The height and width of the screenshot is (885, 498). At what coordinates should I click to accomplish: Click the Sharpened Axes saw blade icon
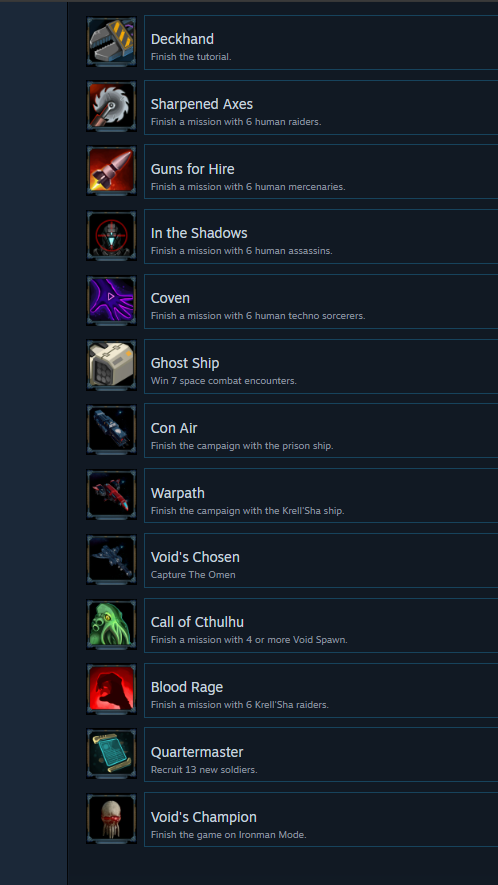point(111,107)
